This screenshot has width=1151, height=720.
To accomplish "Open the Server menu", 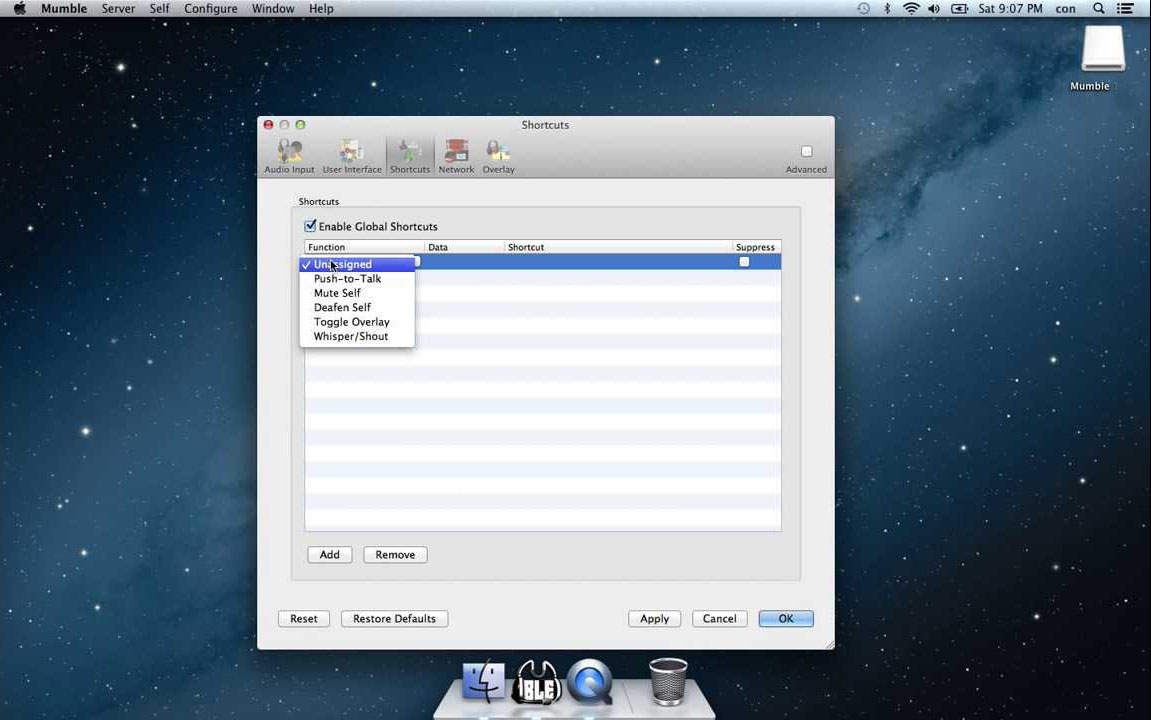I will tap(118, 9).
